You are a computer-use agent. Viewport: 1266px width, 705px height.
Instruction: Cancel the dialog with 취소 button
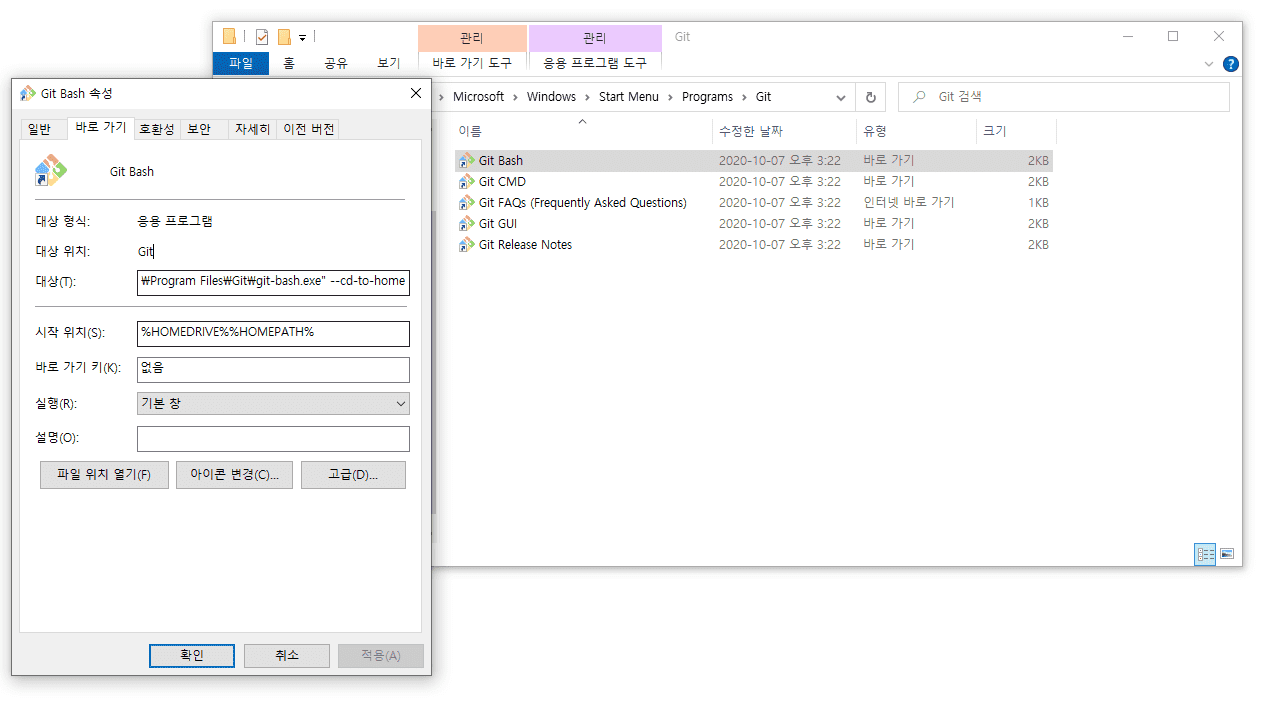click(287, 655)
